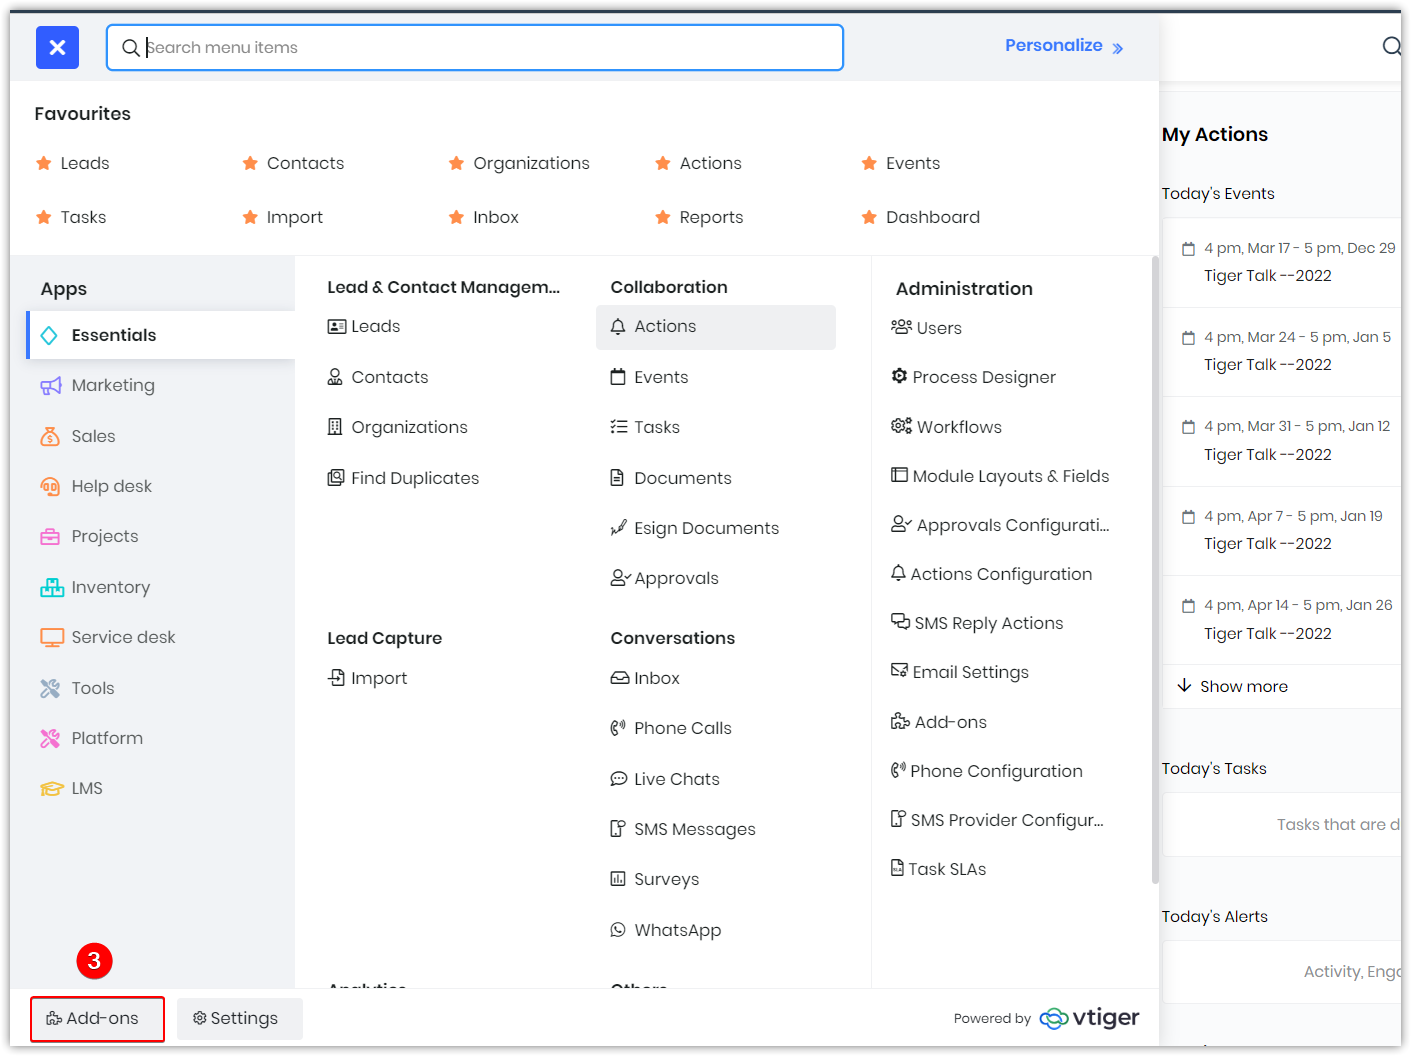Open Approvals under Collaboration
The image size is (1411, 1056).
point(665,578)
